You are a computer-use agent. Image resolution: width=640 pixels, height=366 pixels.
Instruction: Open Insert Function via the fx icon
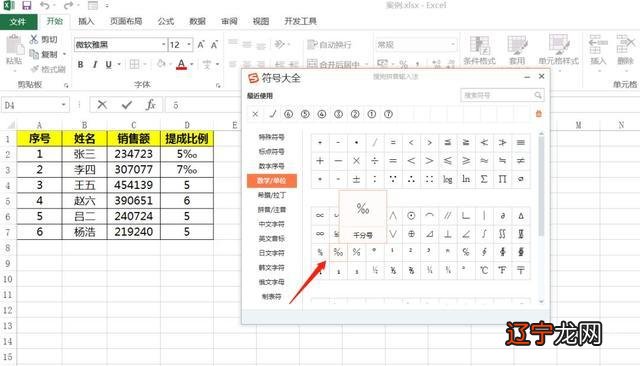pyautogui.click(x=151, y=105)
